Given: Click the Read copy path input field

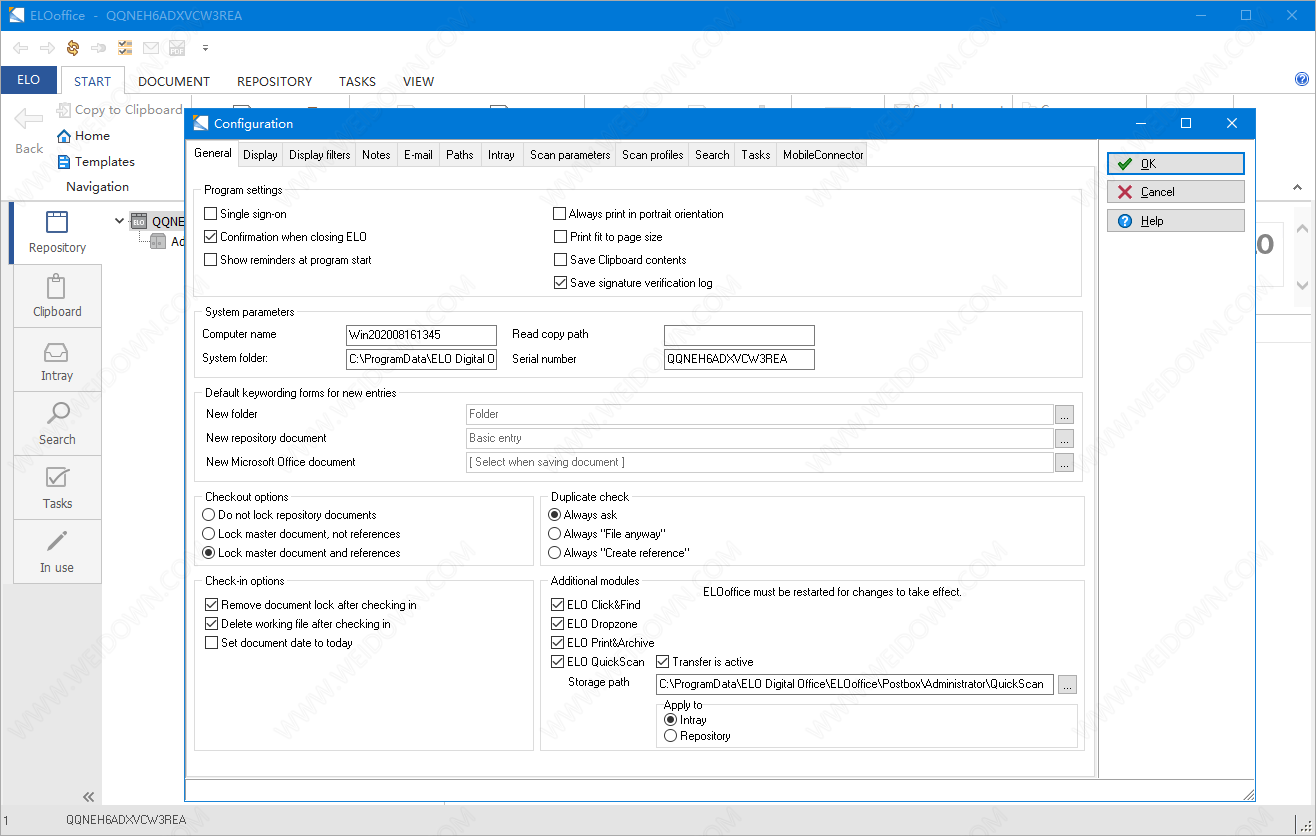Looking at the screenshot, I should pos(739,335).
